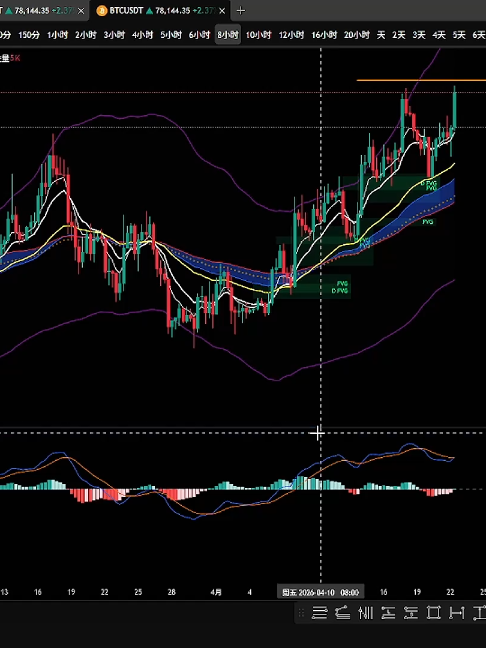Select the 4小时 timeframe
Image resolution: width=486 pixels, height=648 pixels.
(x=143, y=35)
